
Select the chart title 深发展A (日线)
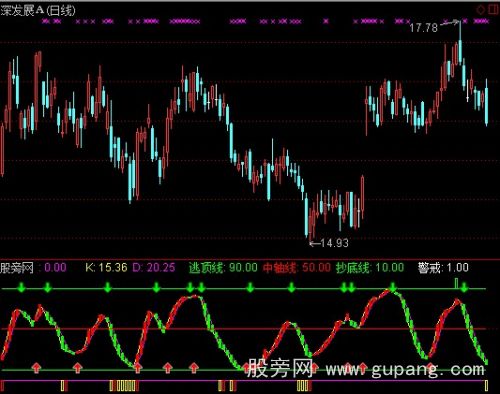point(38,11)
